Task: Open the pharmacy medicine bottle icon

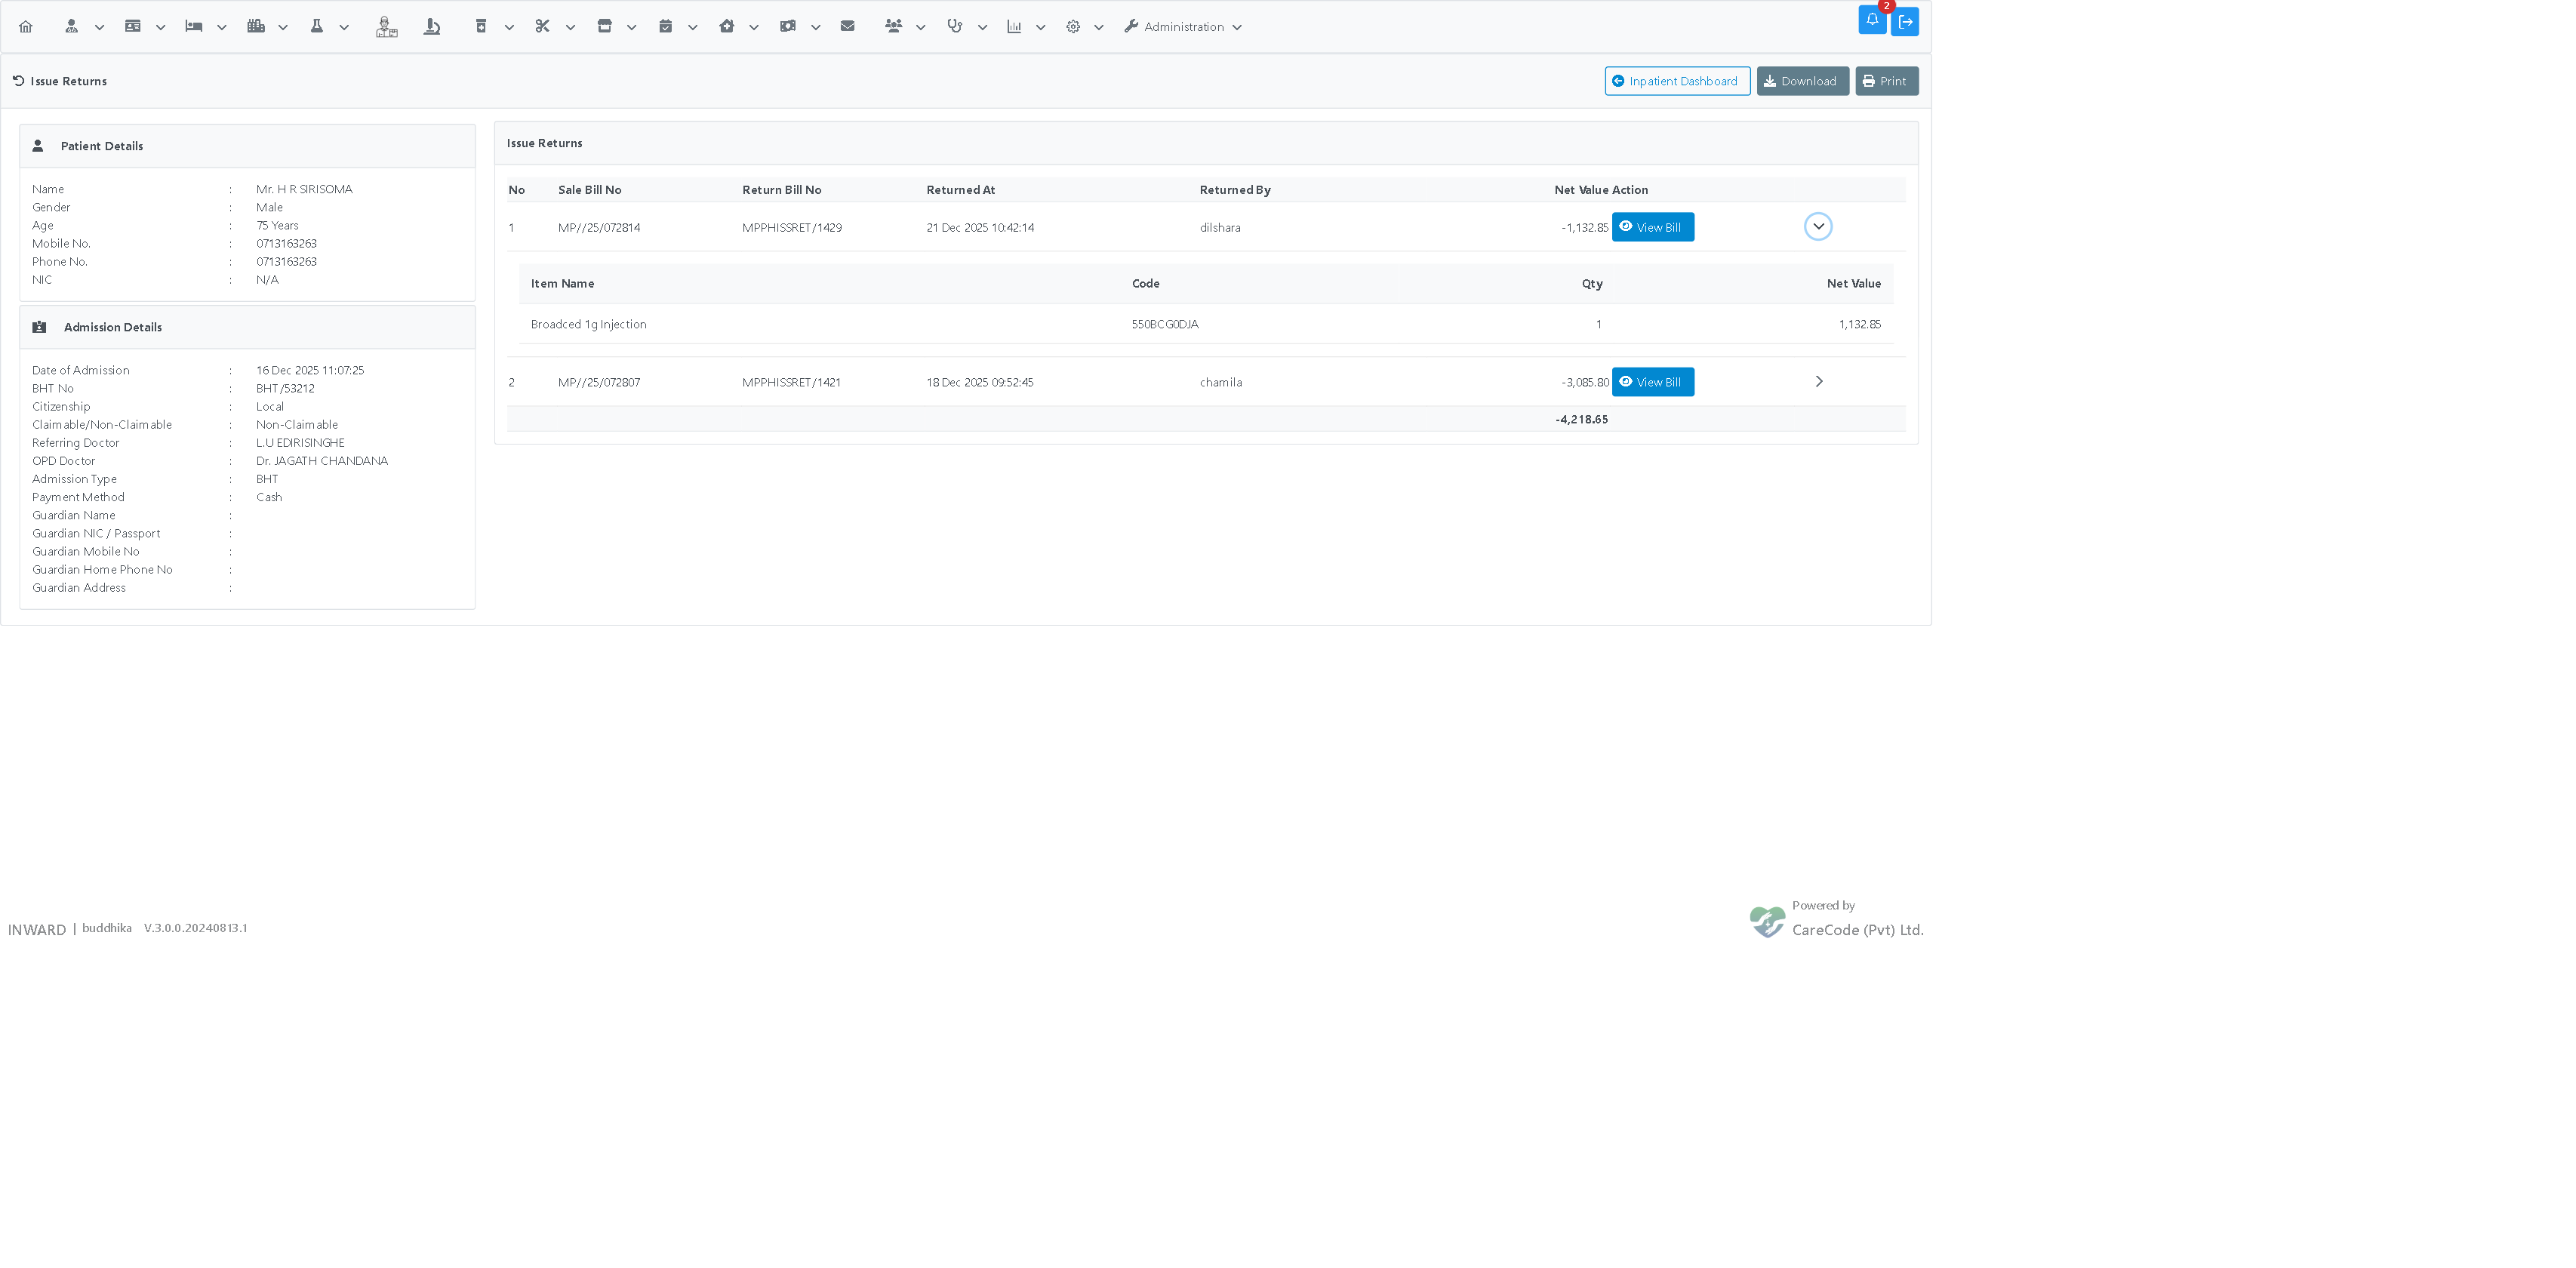Action: point(481,27)
